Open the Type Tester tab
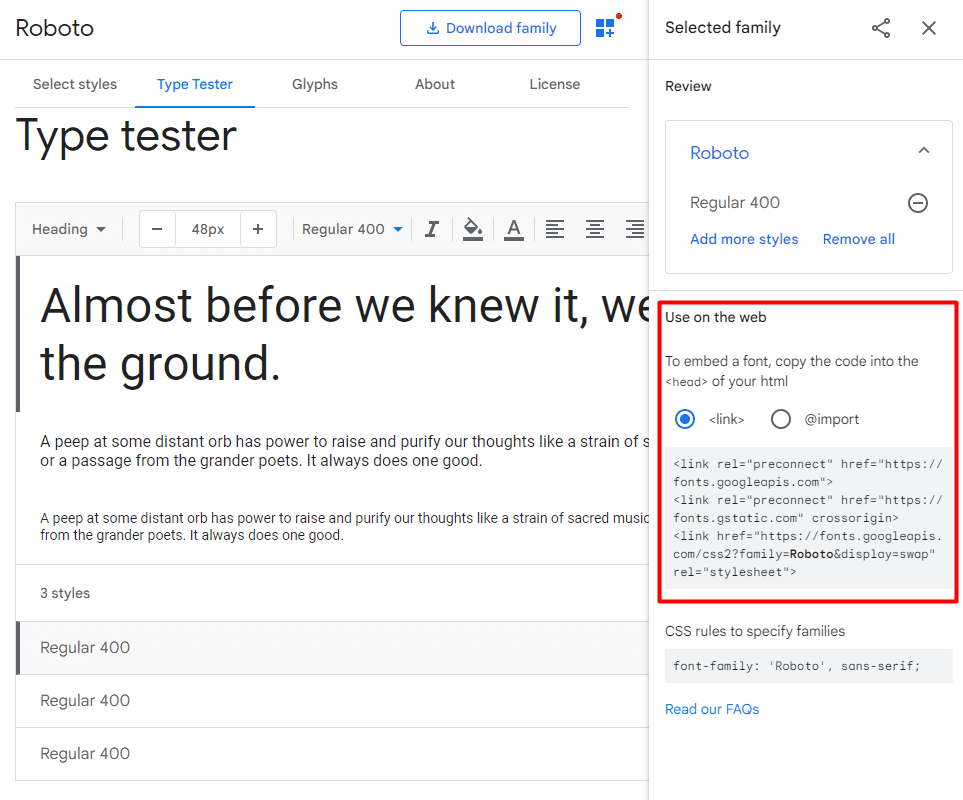This screenshot has width=963, height=800. 195,84
